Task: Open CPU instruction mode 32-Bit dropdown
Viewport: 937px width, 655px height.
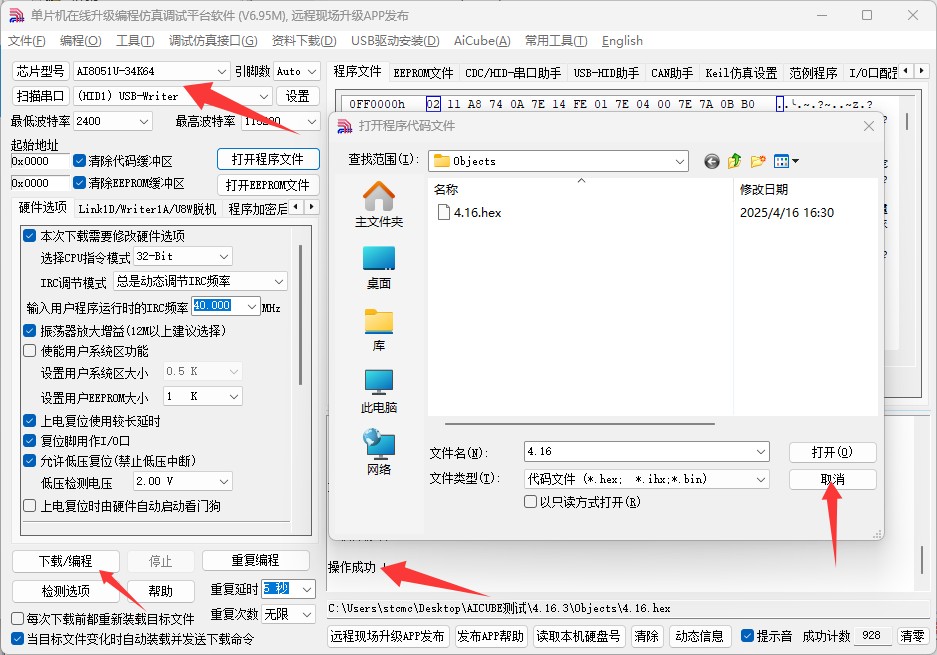Action: 183,256
